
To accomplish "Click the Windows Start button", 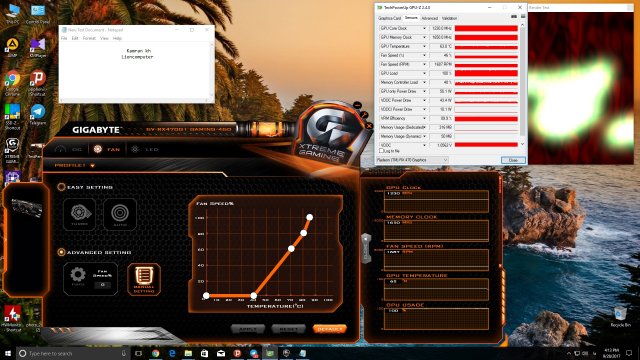I will [x=8, y=353].
